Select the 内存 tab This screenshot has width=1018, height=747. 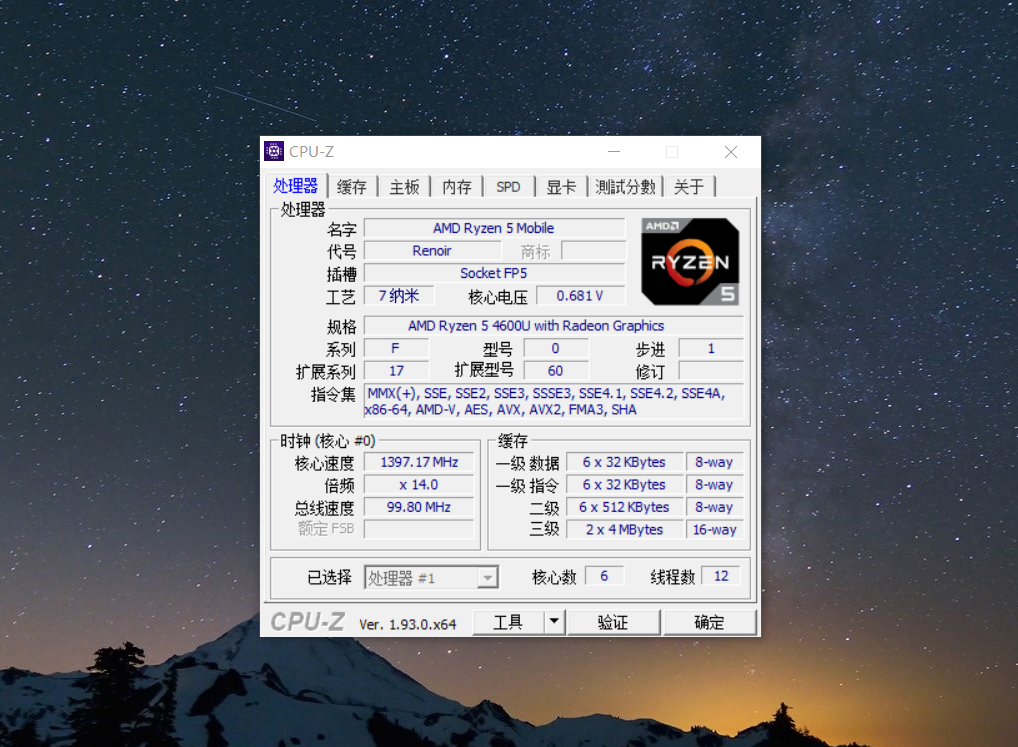[x=457, y=187]
